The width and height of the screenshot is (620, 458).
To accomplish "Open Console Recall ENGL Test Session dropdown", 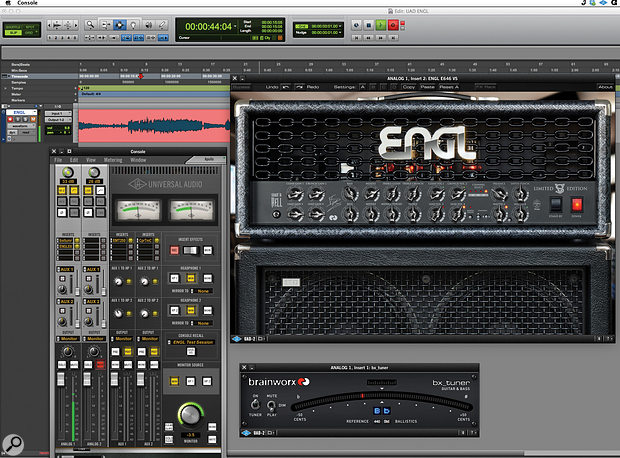I will tap(191, 342).
